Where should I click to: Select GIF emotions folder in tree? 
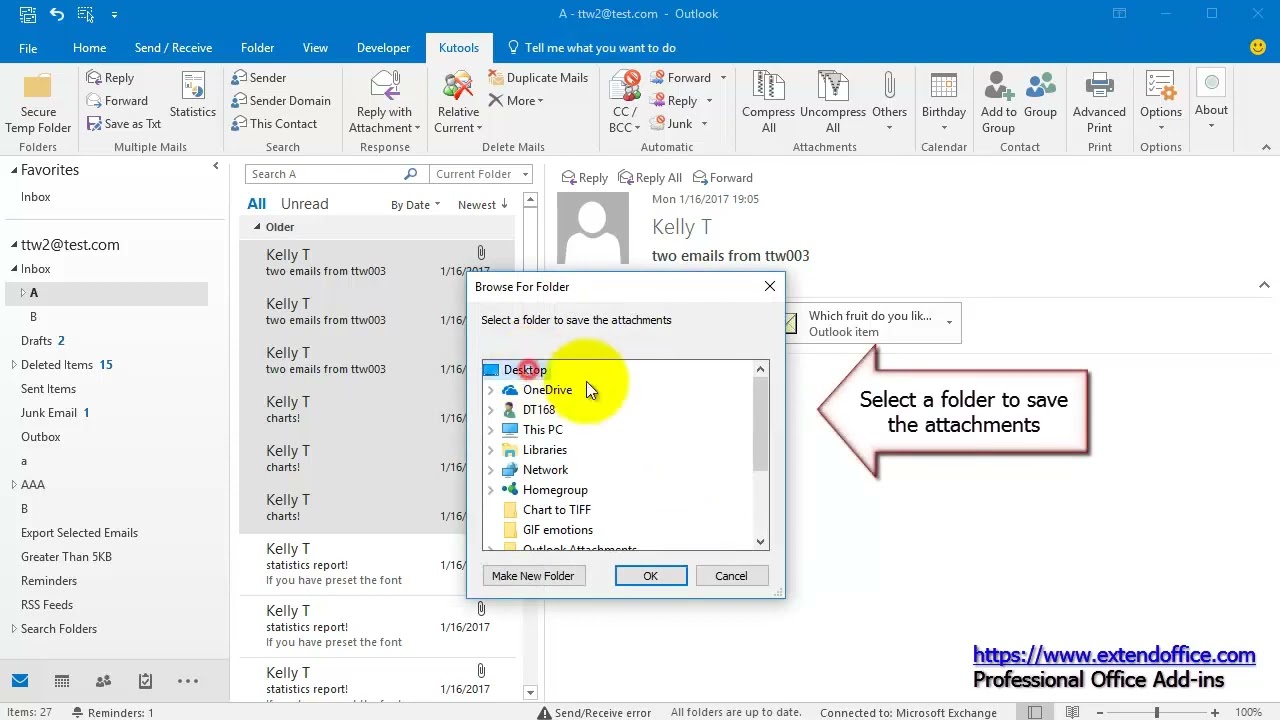[557, 530]
